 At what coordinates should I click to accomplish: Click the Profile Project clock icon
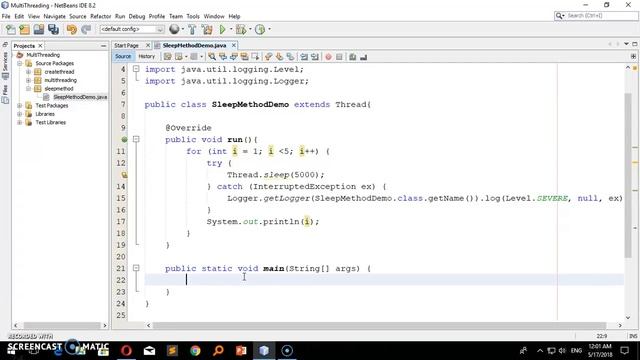(x=260, y=29)
